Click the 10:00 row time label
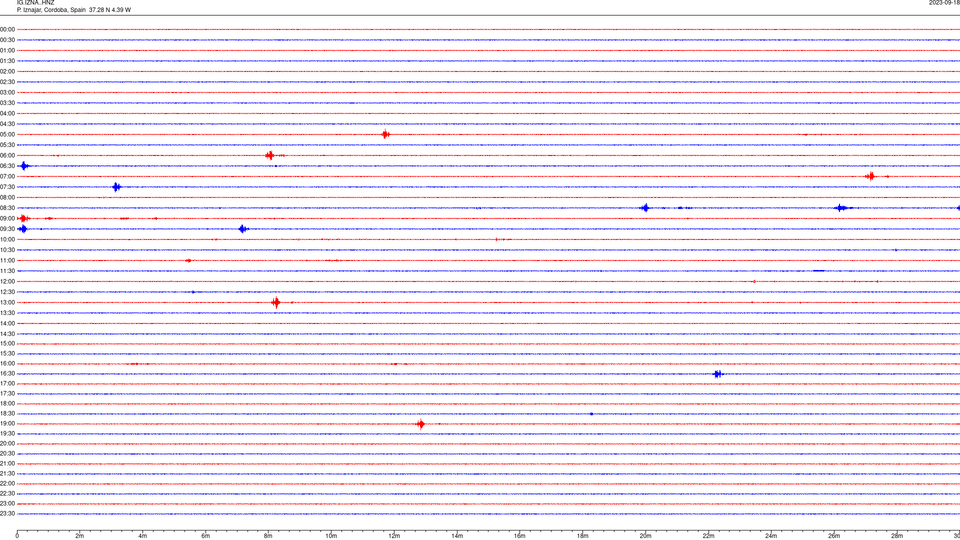 [x=7, y=239]
